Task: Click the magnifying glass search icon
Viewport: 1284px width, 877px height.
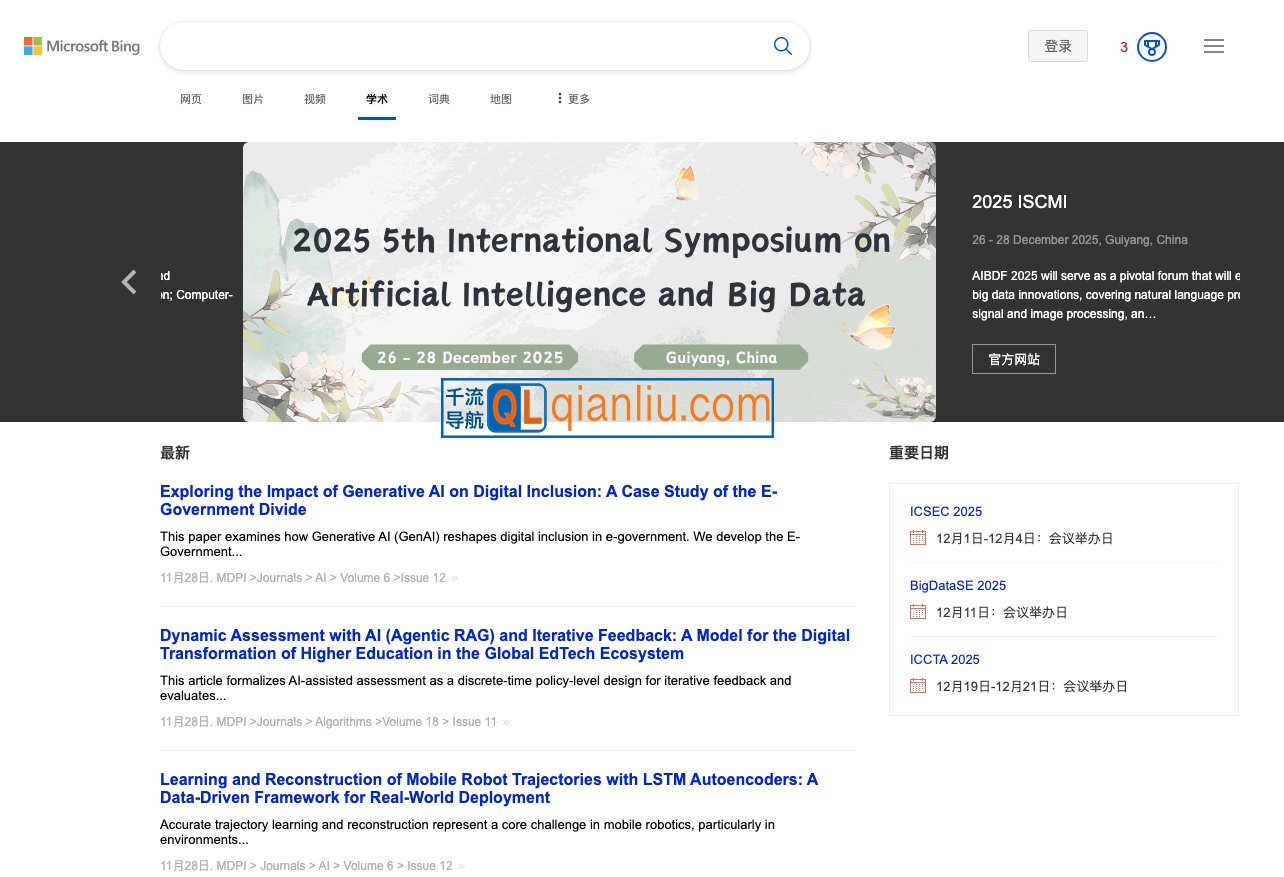Action: pyautogui.click(x=782, y=46)
